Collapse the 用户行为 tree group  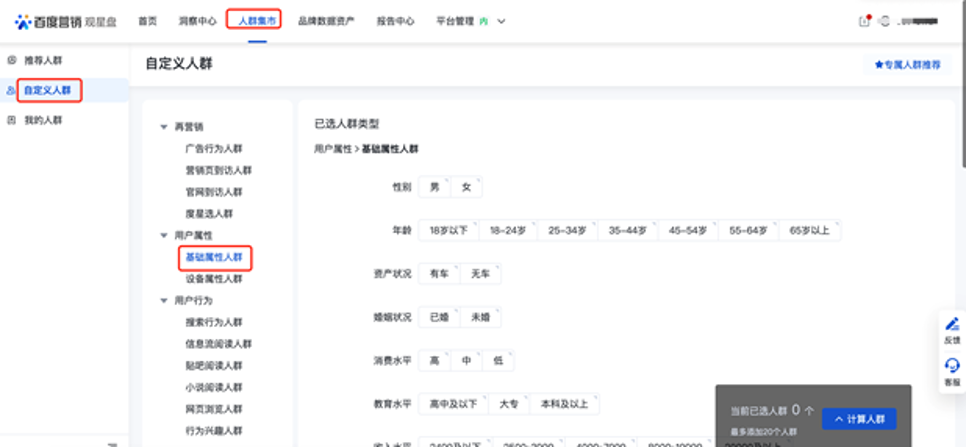[164, 300]
